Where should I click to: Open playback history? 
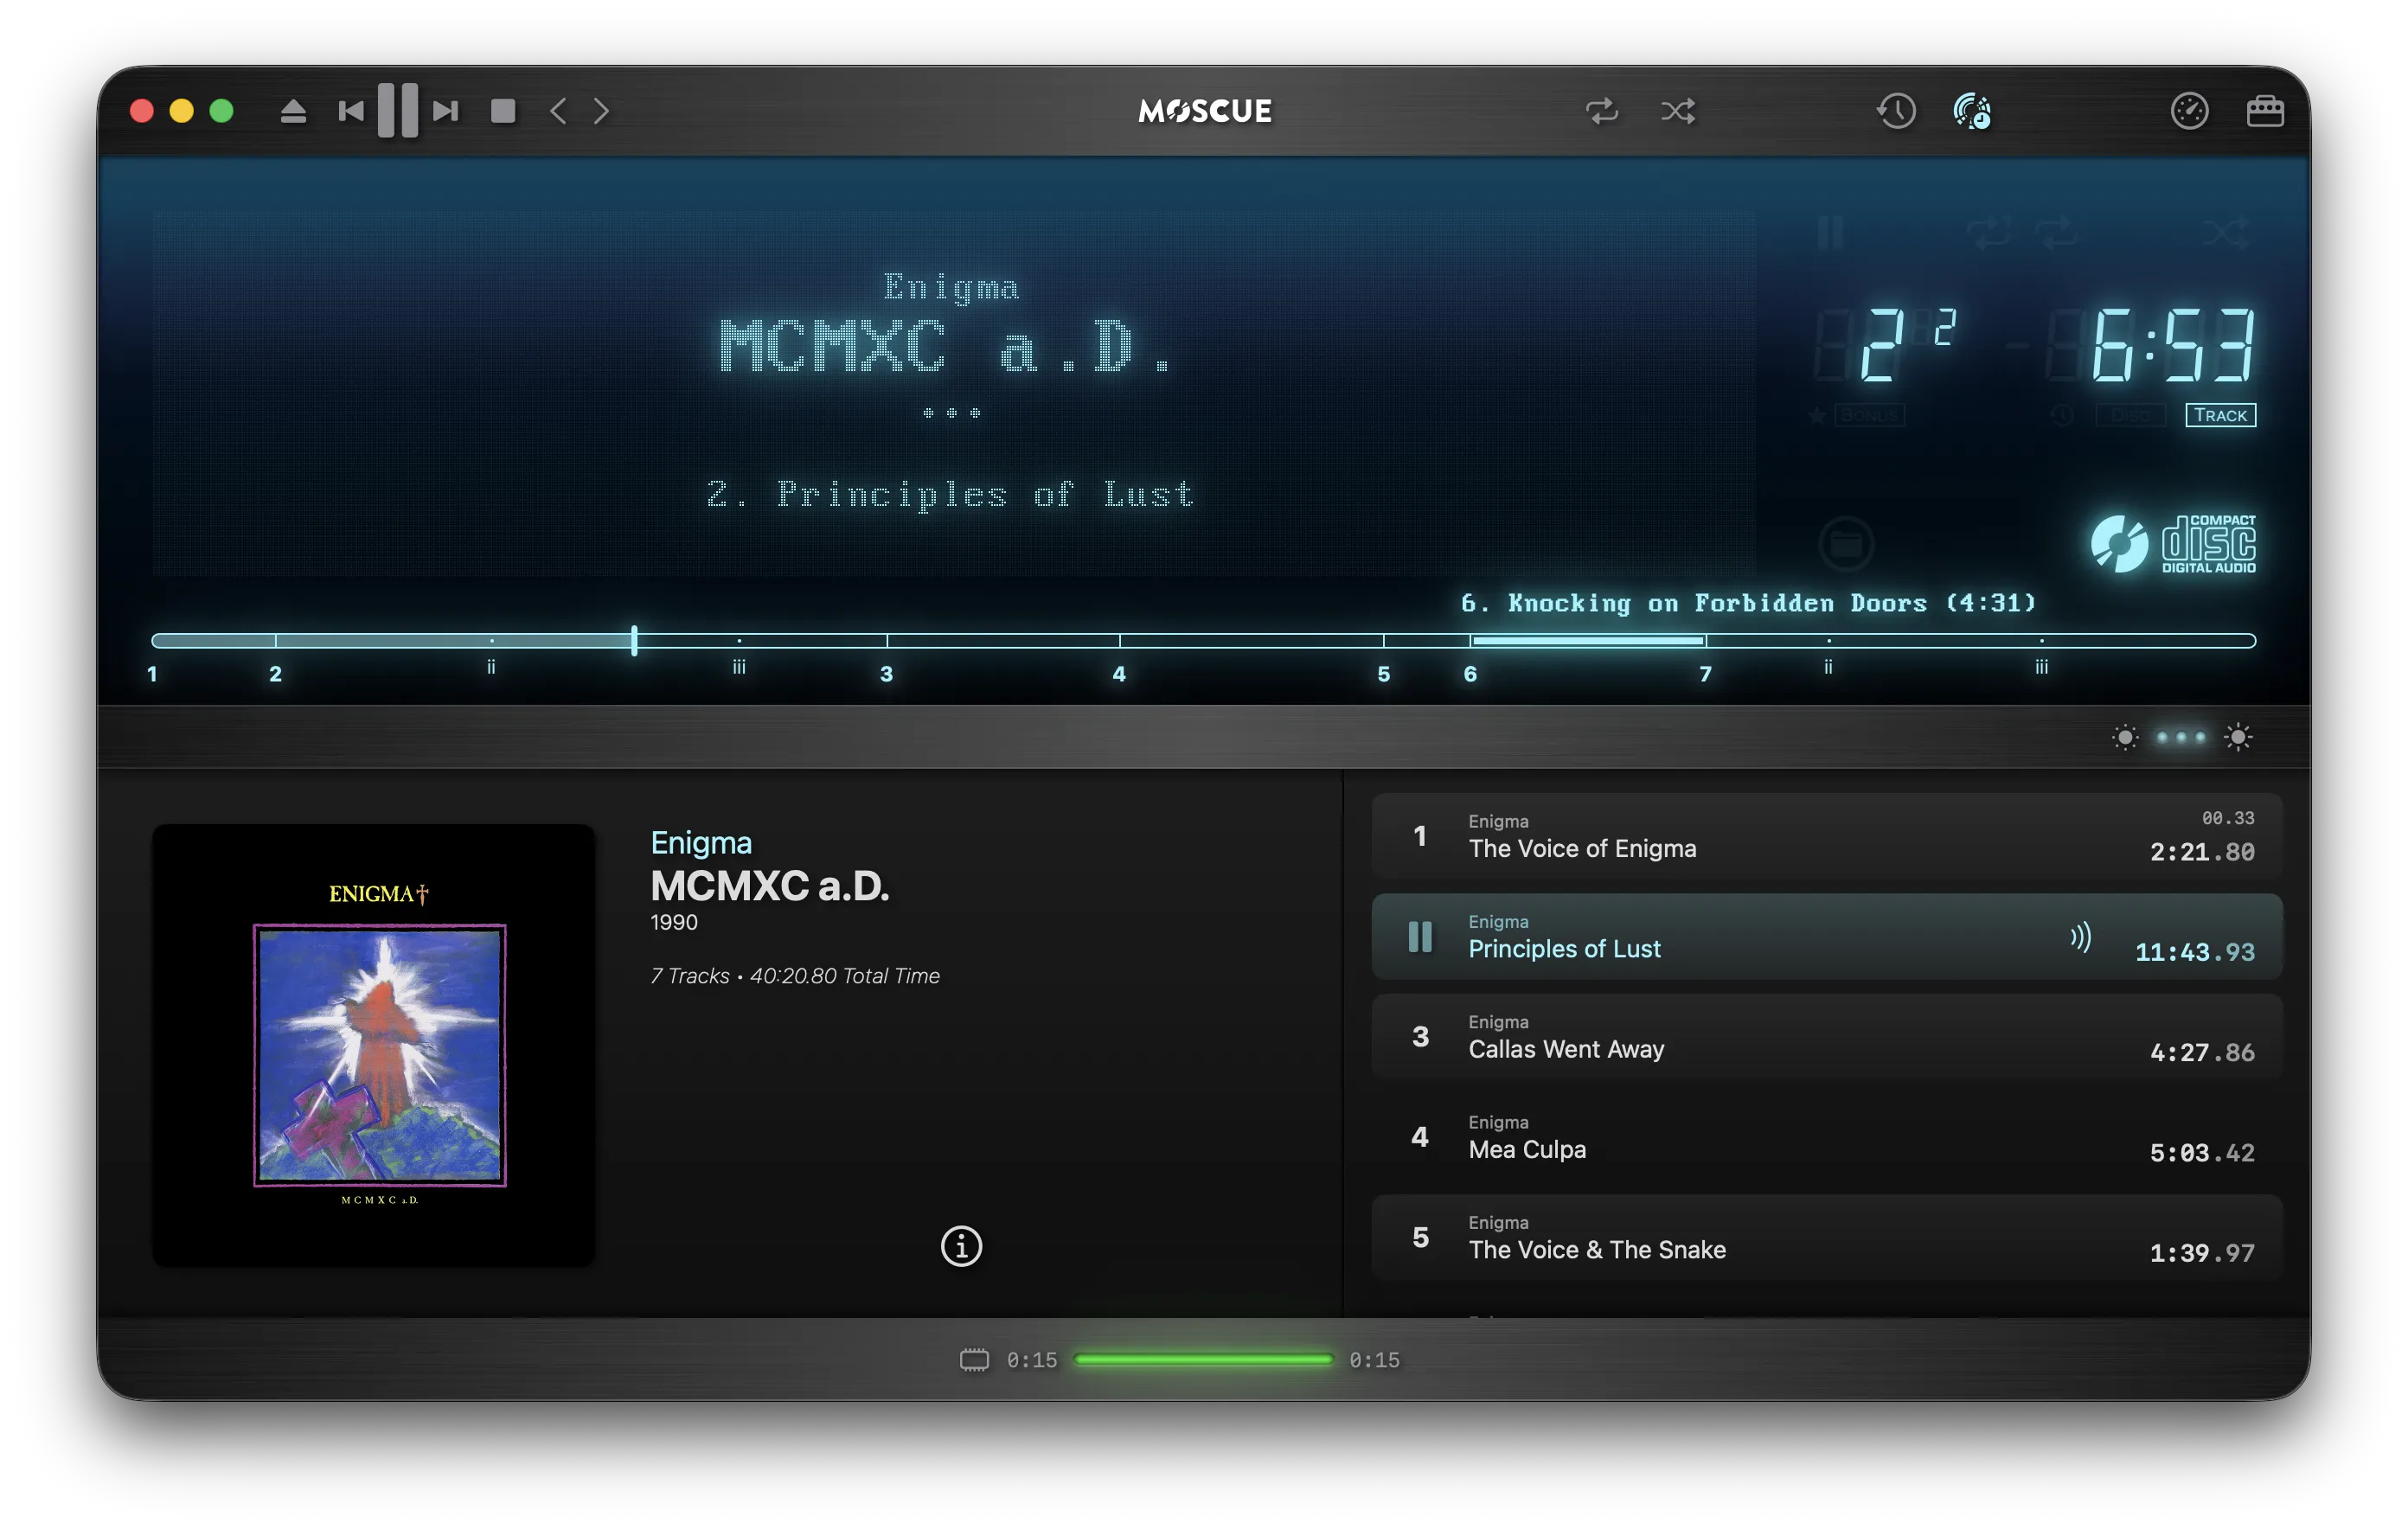[x=1894, y=111]
